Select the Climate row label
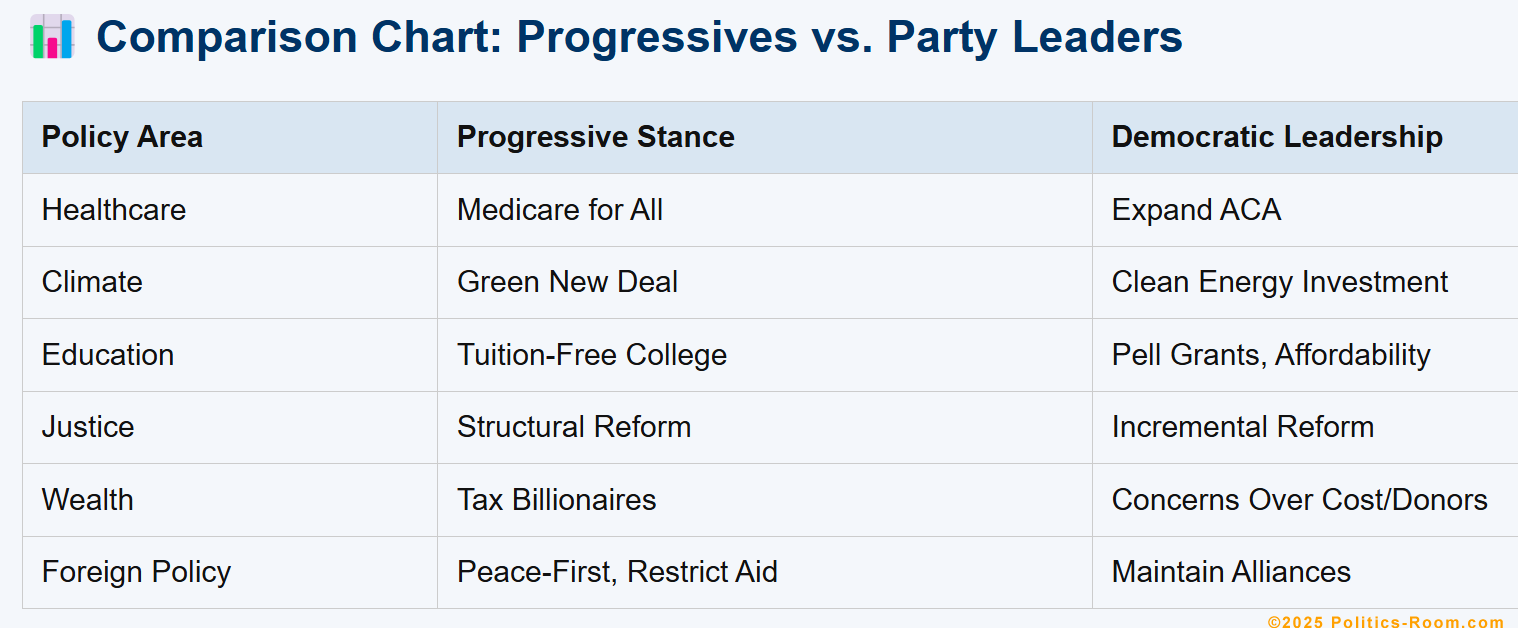1518x628 pixels. (x=92, y=282)
